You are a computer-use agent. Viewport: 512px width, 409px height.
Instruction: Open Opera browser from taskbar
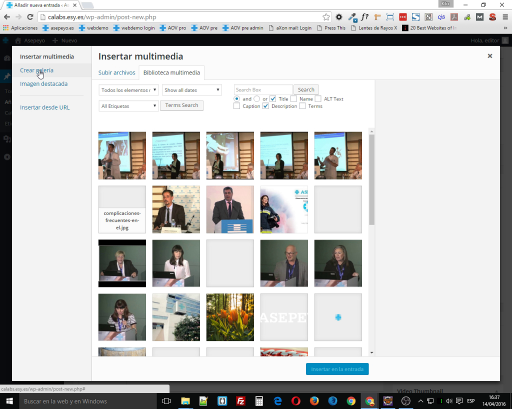click(x=296, y=401)
